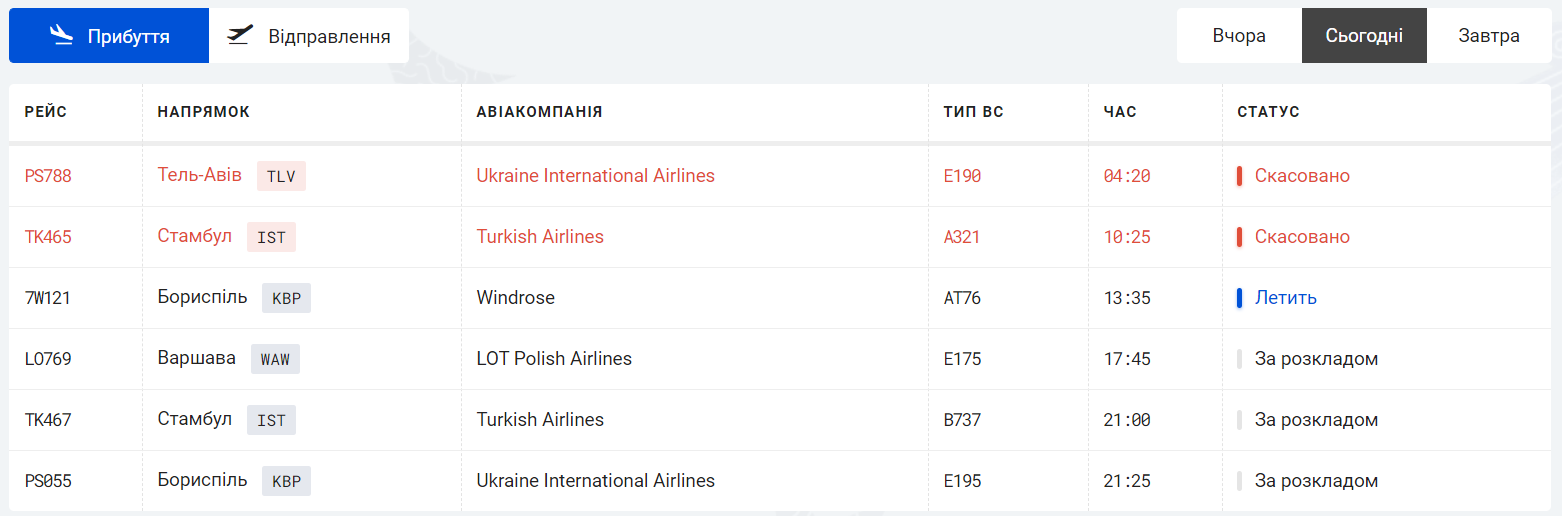Click the blue Летить status indicator
Viewport: 1562px width, 516px height.
click(1240, 298)
